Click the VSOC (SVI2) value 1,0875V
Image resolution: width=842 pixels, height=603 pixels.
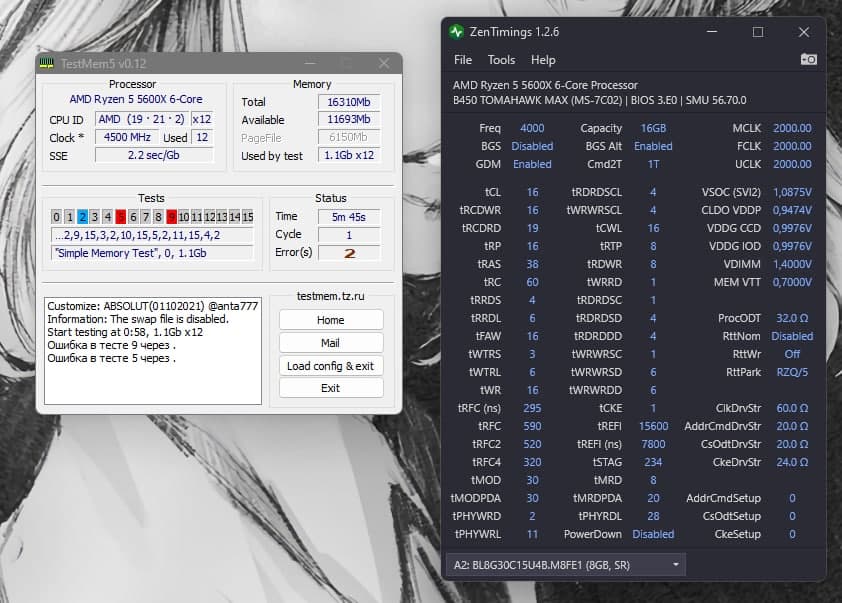pyautogui.click(x=792, y=192)
